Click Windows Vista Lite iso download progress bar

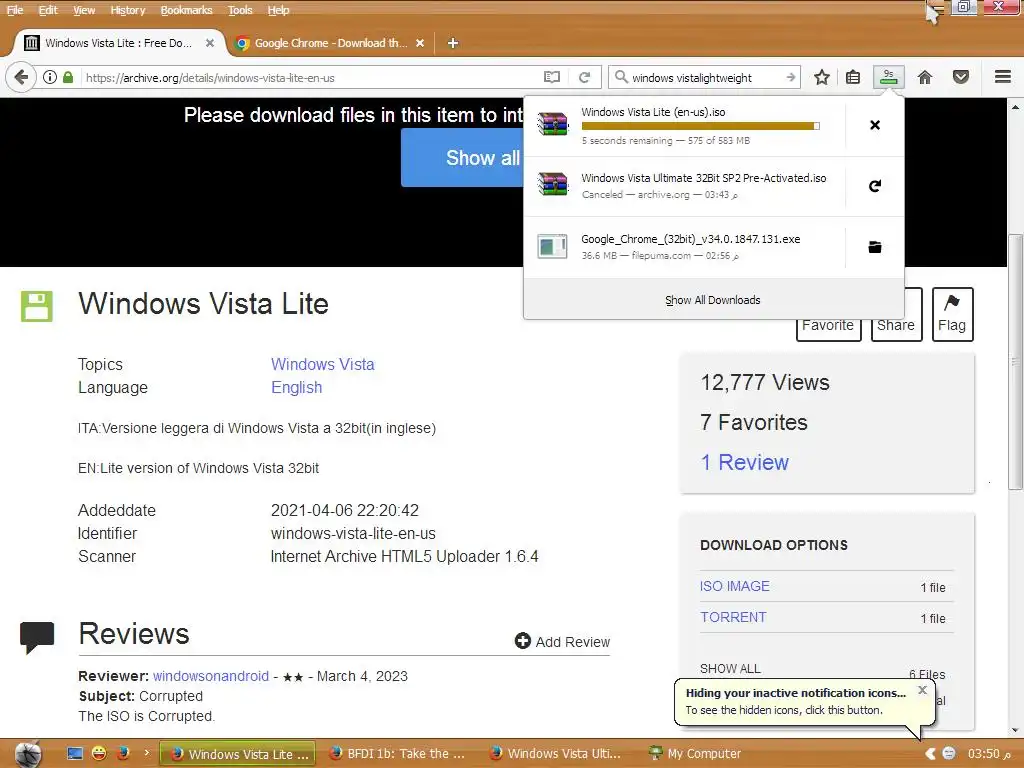click(700, 126)
